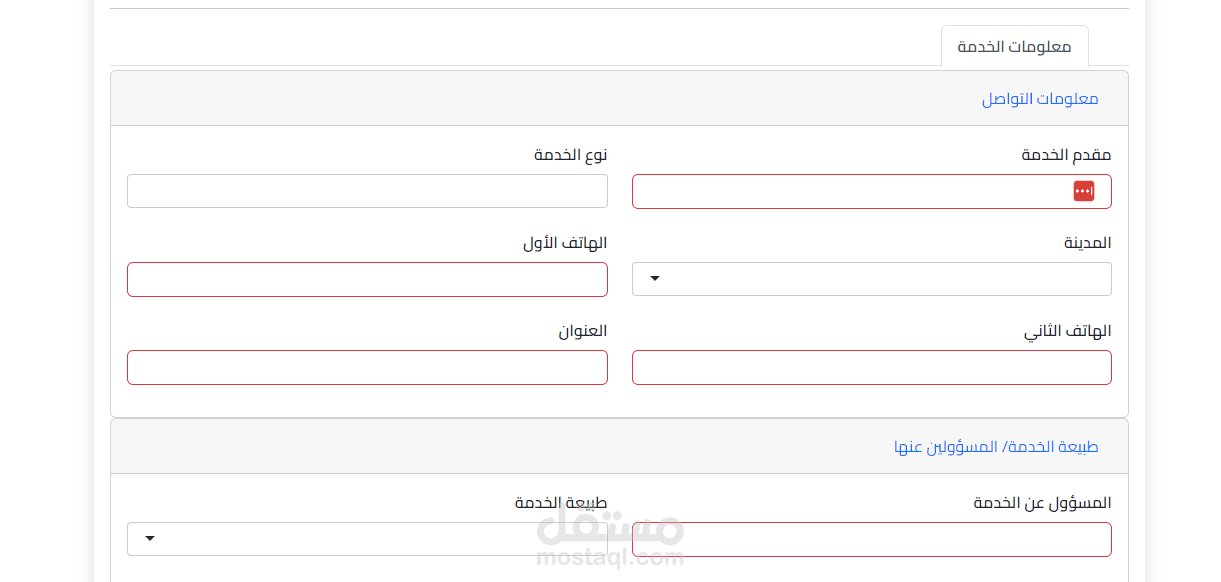The height and width of the screenshot is (582, 1221).
Task: Toggle the طبيعة الخدمة/ المسؤولين عنها section
Action: click(x=995, y=447)
